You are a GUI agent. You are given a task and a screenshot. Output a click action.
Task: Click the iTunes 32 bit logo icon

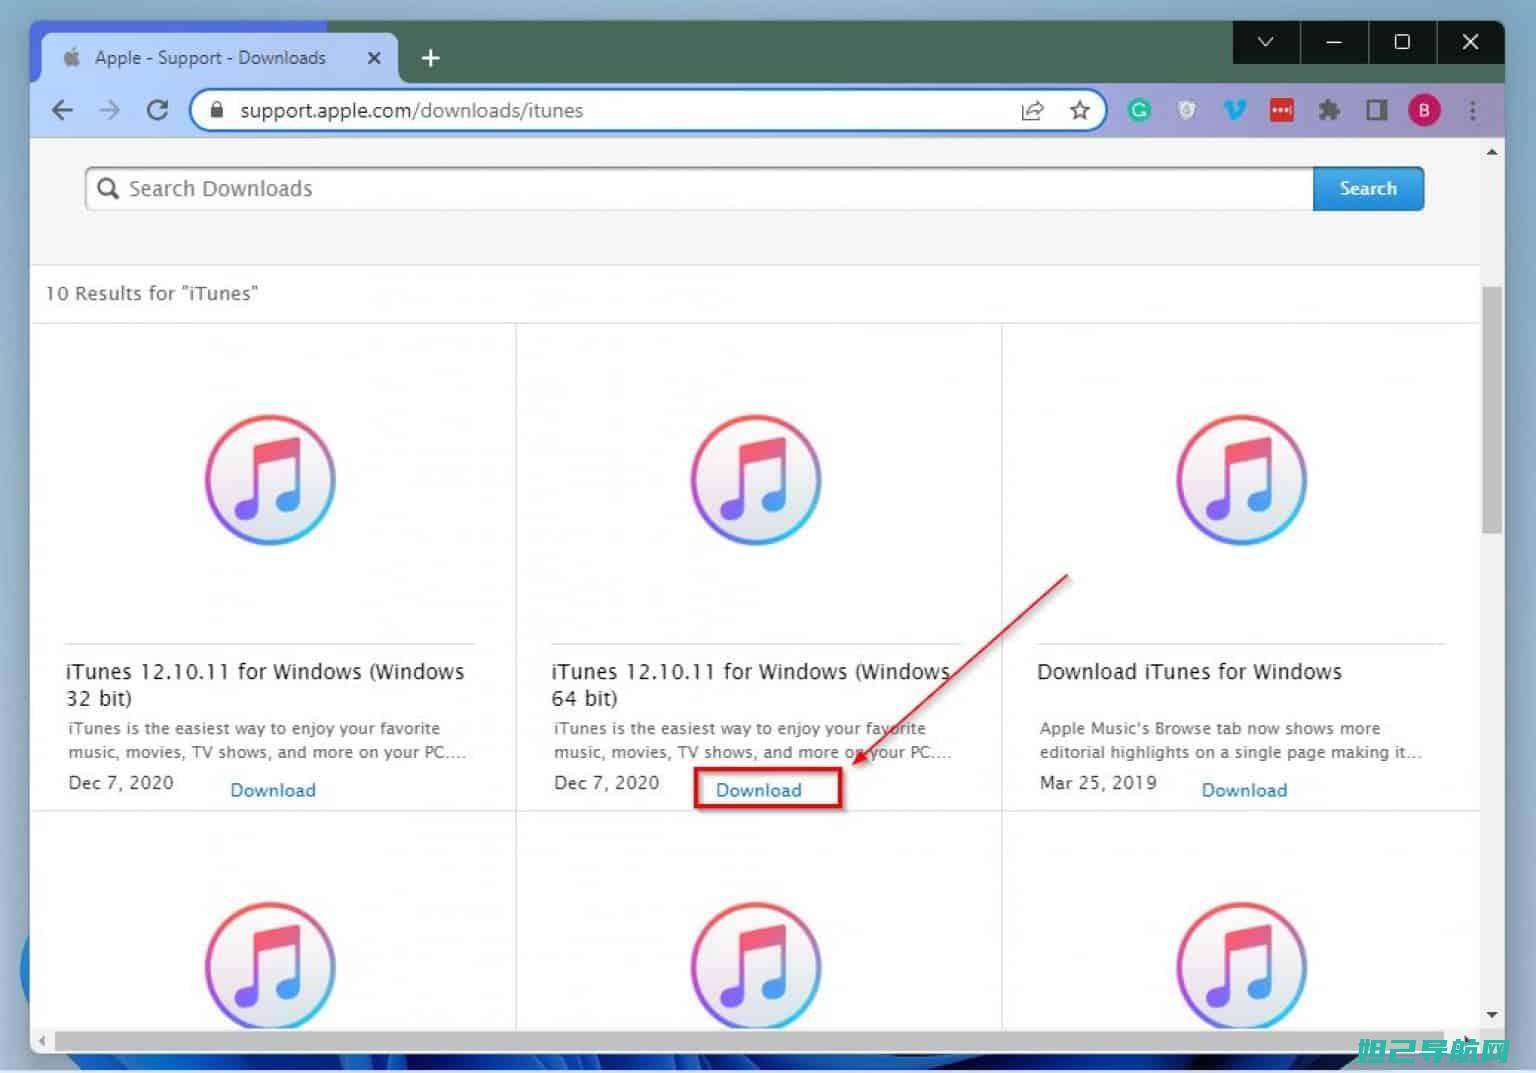coord(270,480)
